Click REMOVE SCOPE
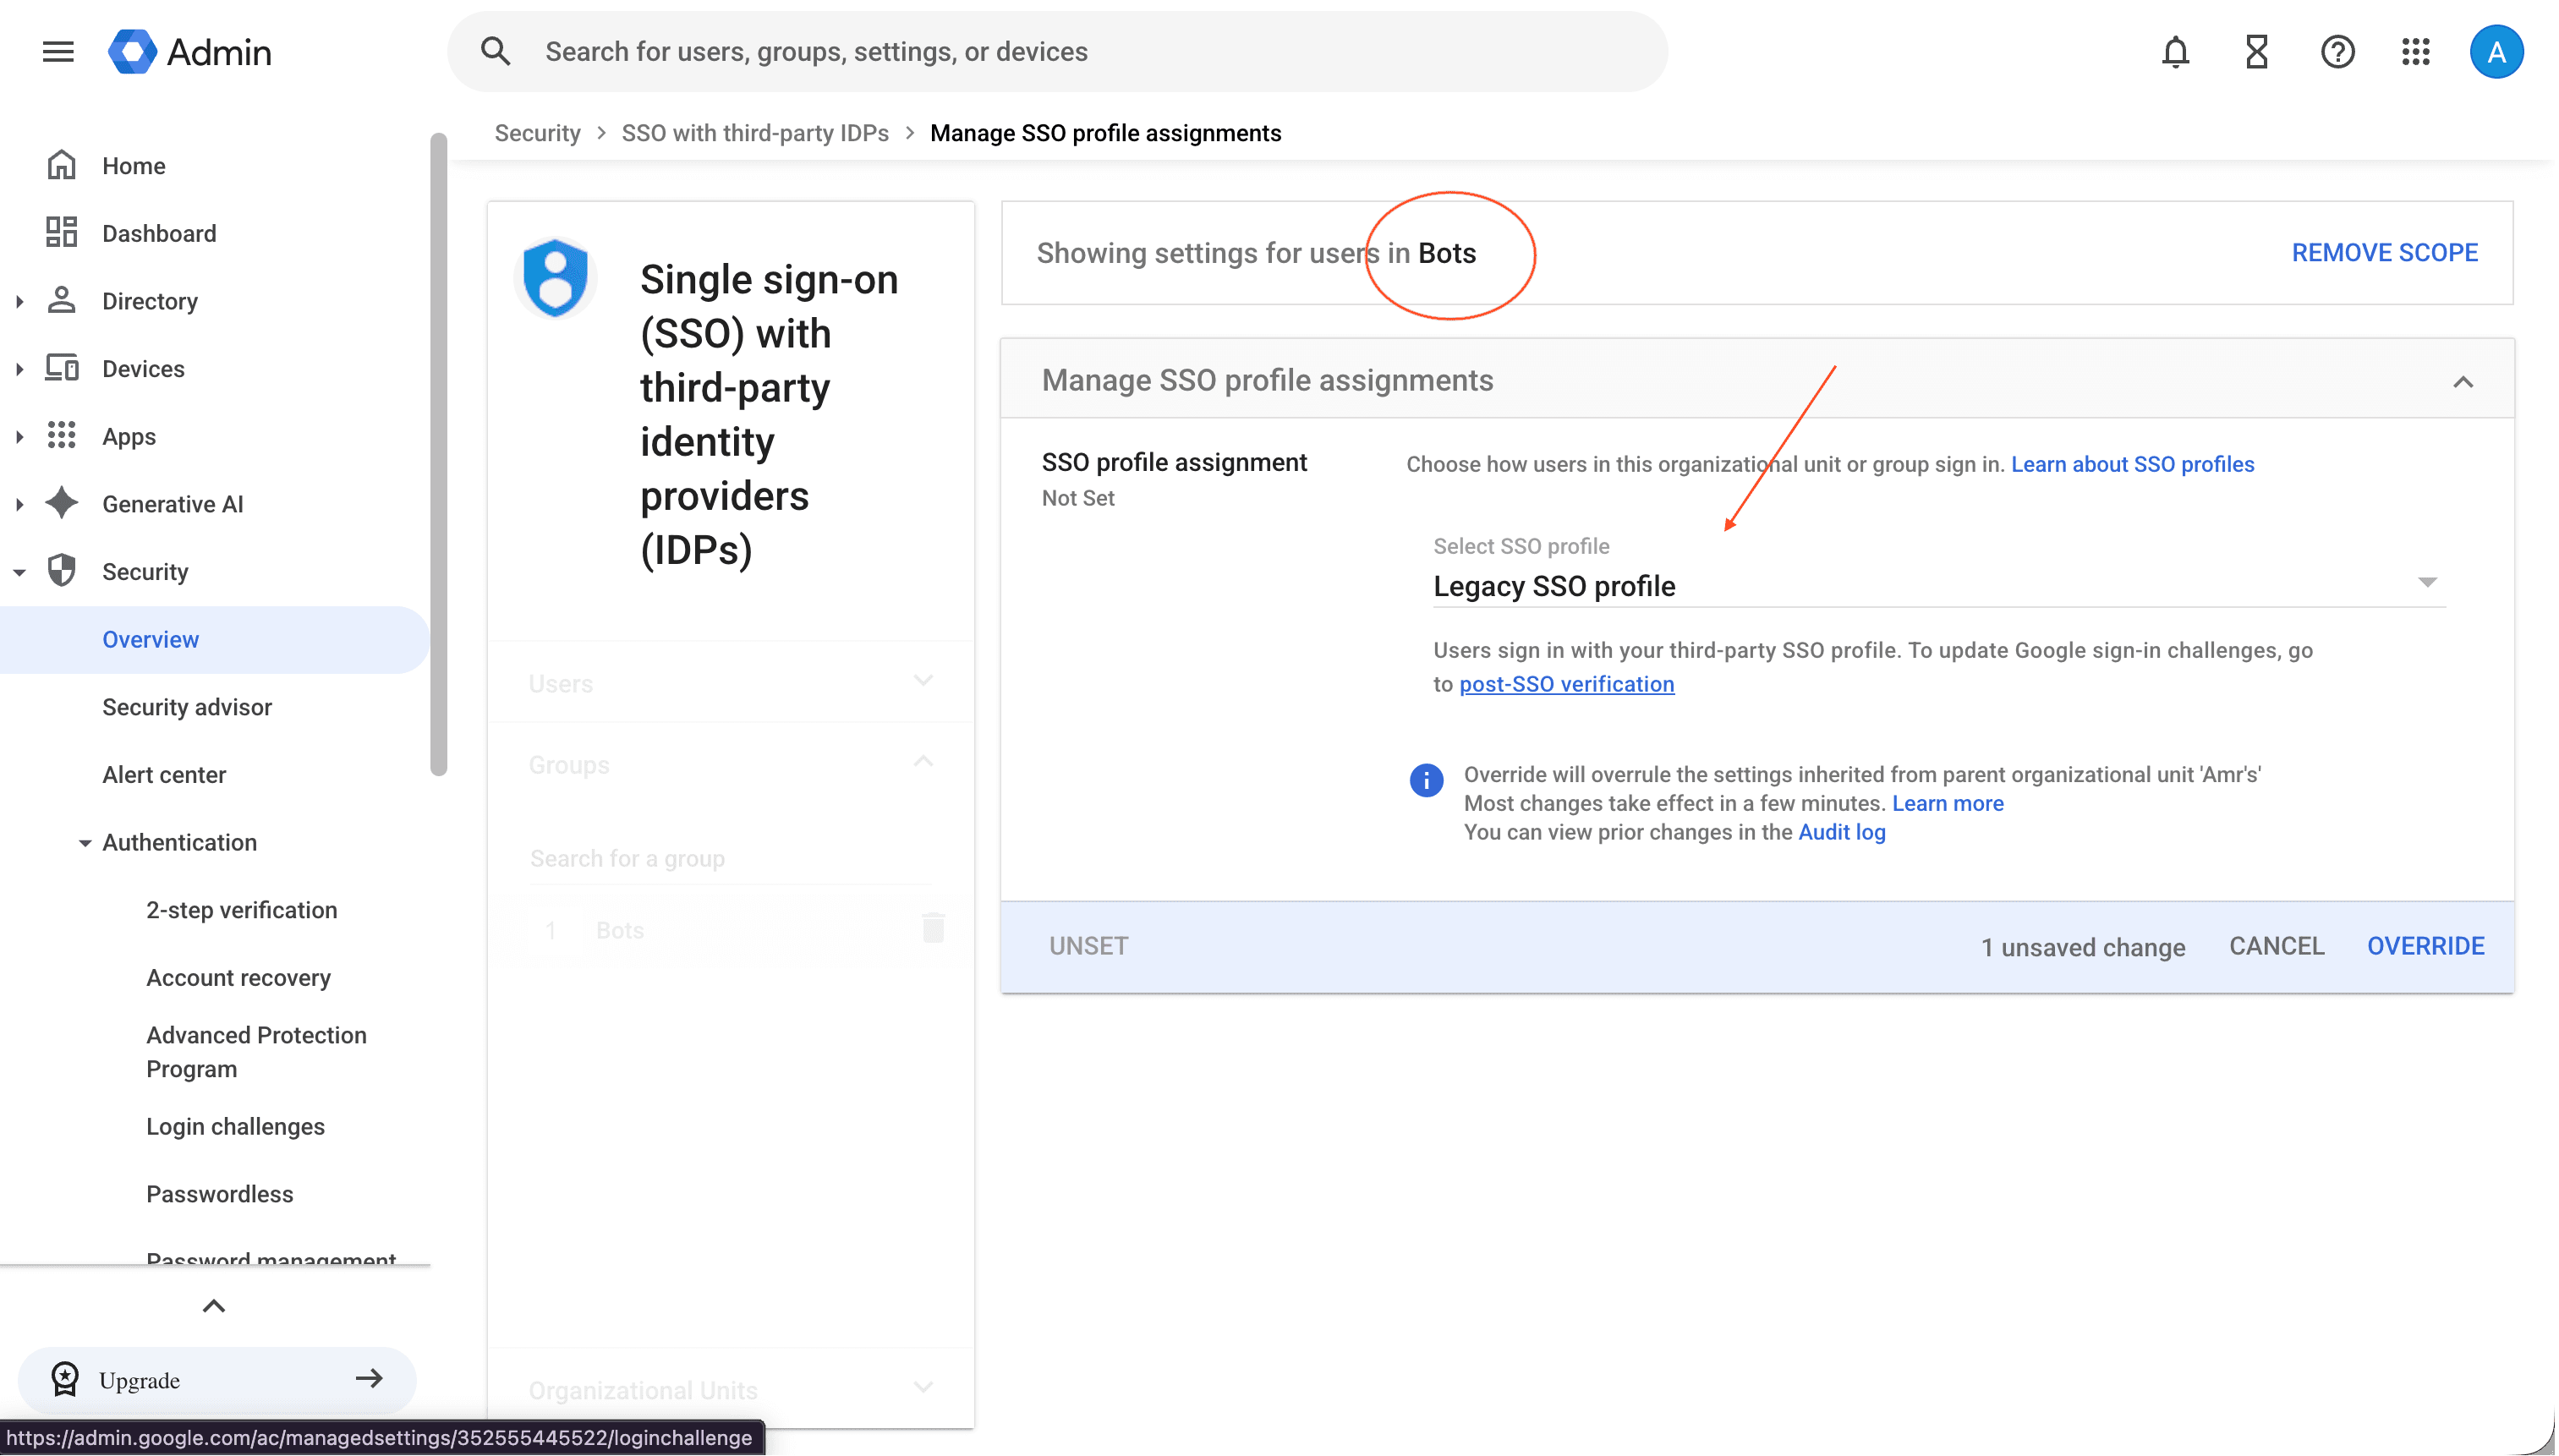Image resolution: width=2559 pixels, height=1456 pixels. [2385, 252]
